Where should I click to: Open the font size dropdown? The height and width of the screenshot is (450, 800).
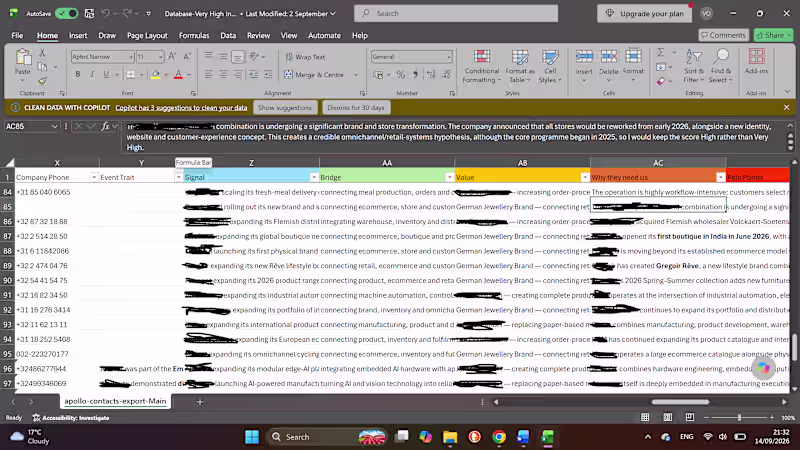coord(160,57)
